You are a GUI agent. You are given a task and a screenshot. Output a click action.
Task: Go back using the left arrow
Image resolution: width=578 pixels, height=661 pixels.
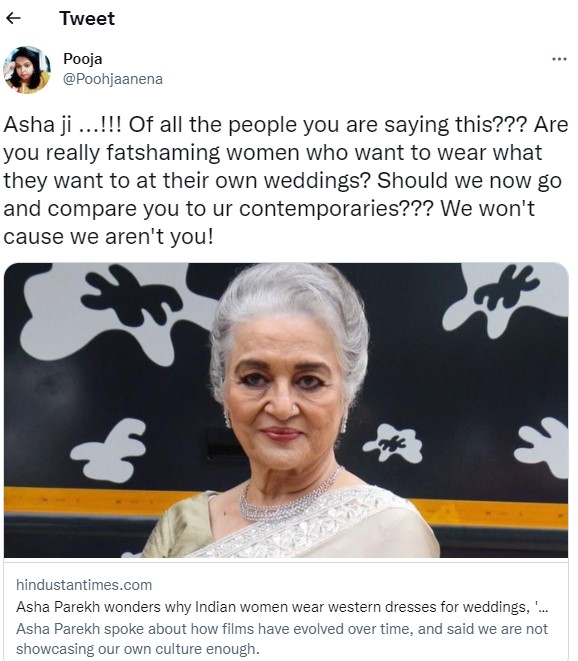pyautogui.click(x=13, y=18)
